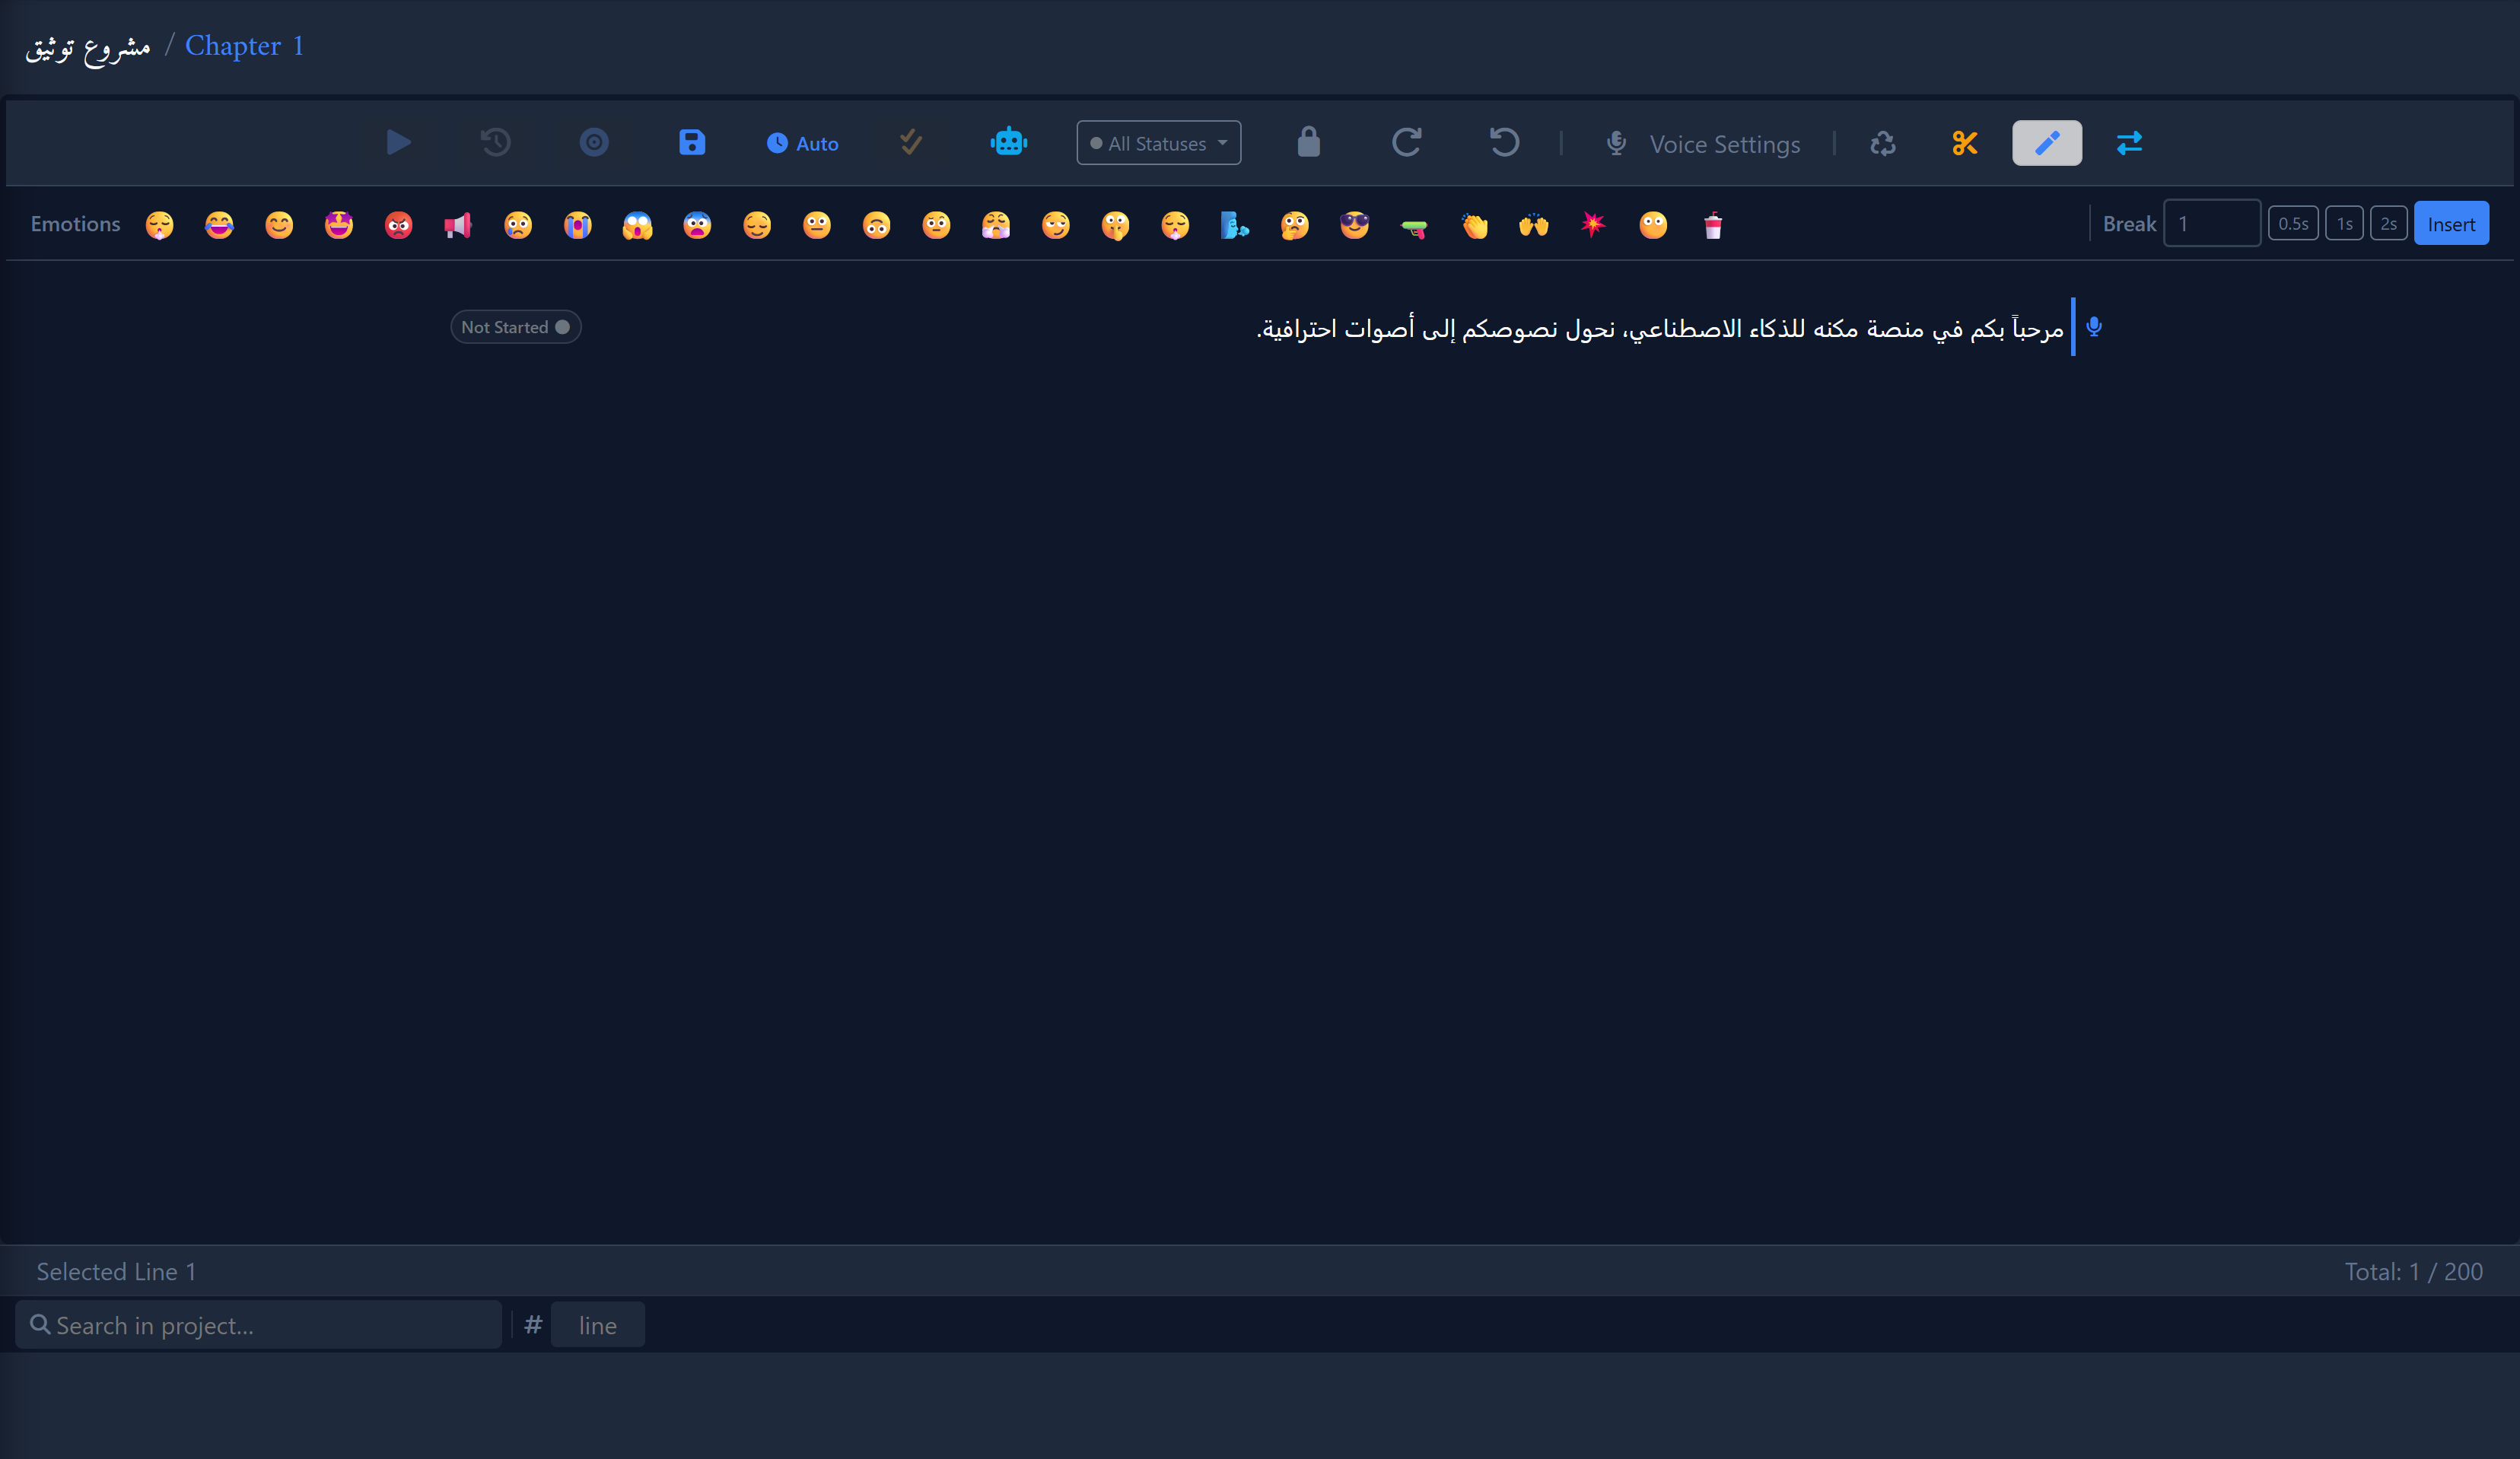Click the Break duration input field
The height and width of the screenshot is (1459, 2520).
pos(2211,223)
